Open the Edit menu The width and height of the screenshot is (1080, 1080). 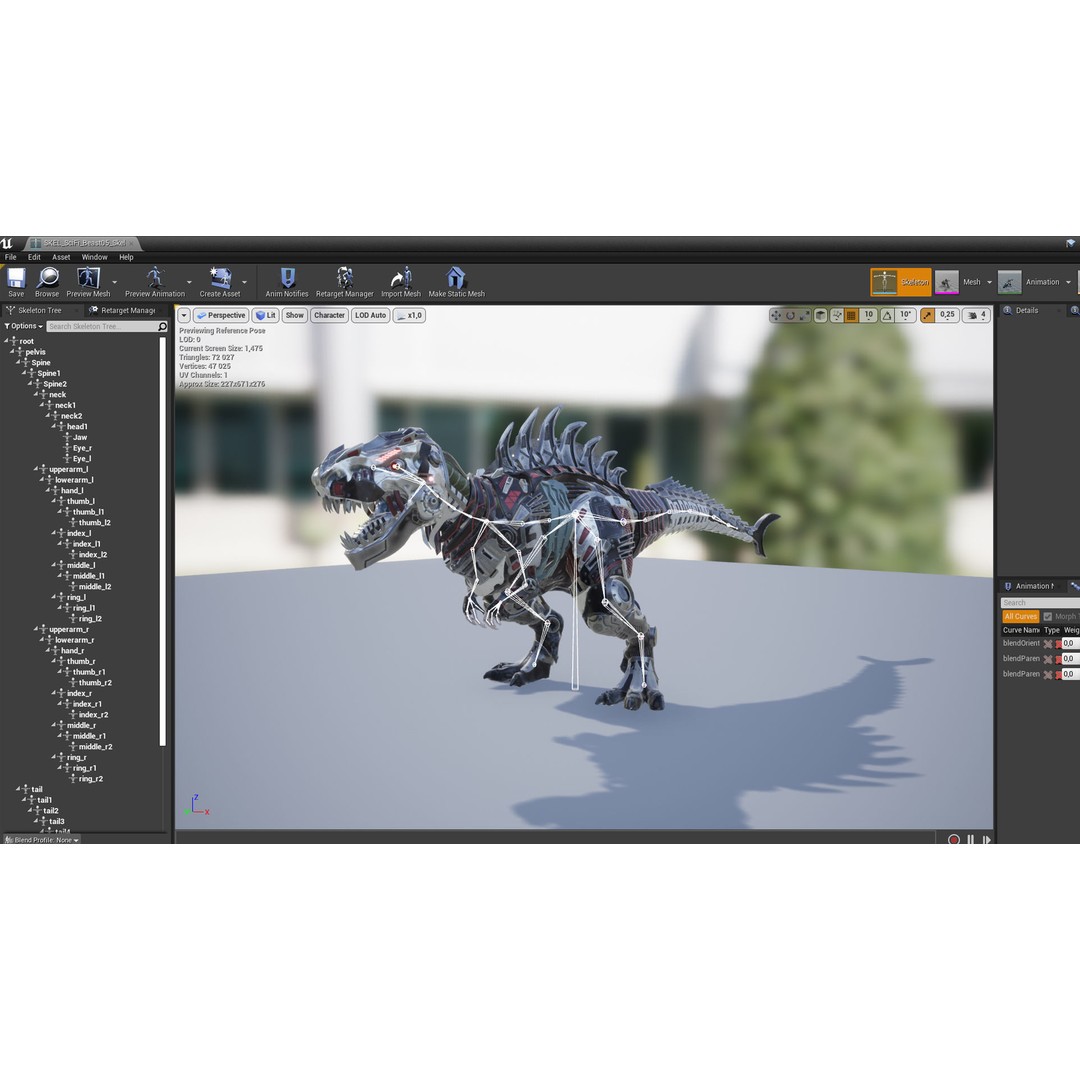(x=34, y=257)
